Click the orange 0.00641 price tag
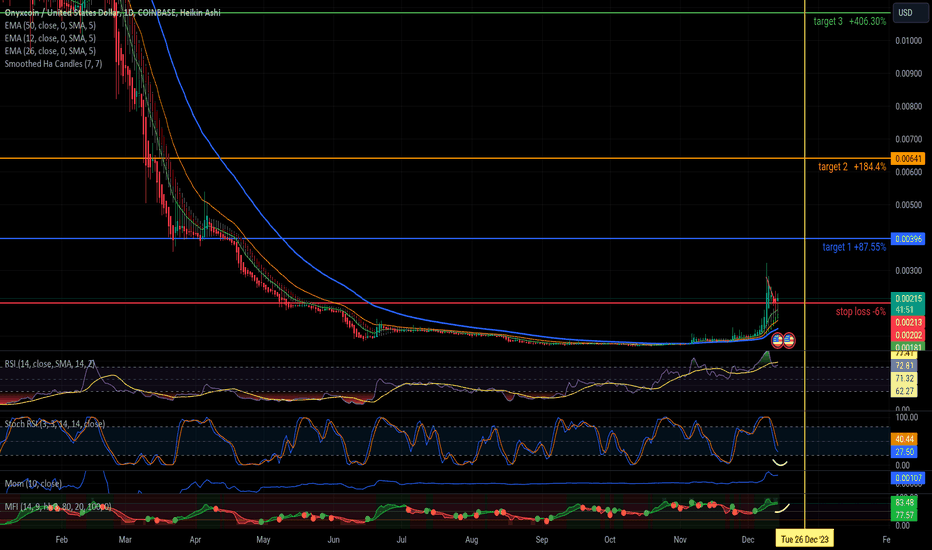Screen dimensions: 932x550 908,158
